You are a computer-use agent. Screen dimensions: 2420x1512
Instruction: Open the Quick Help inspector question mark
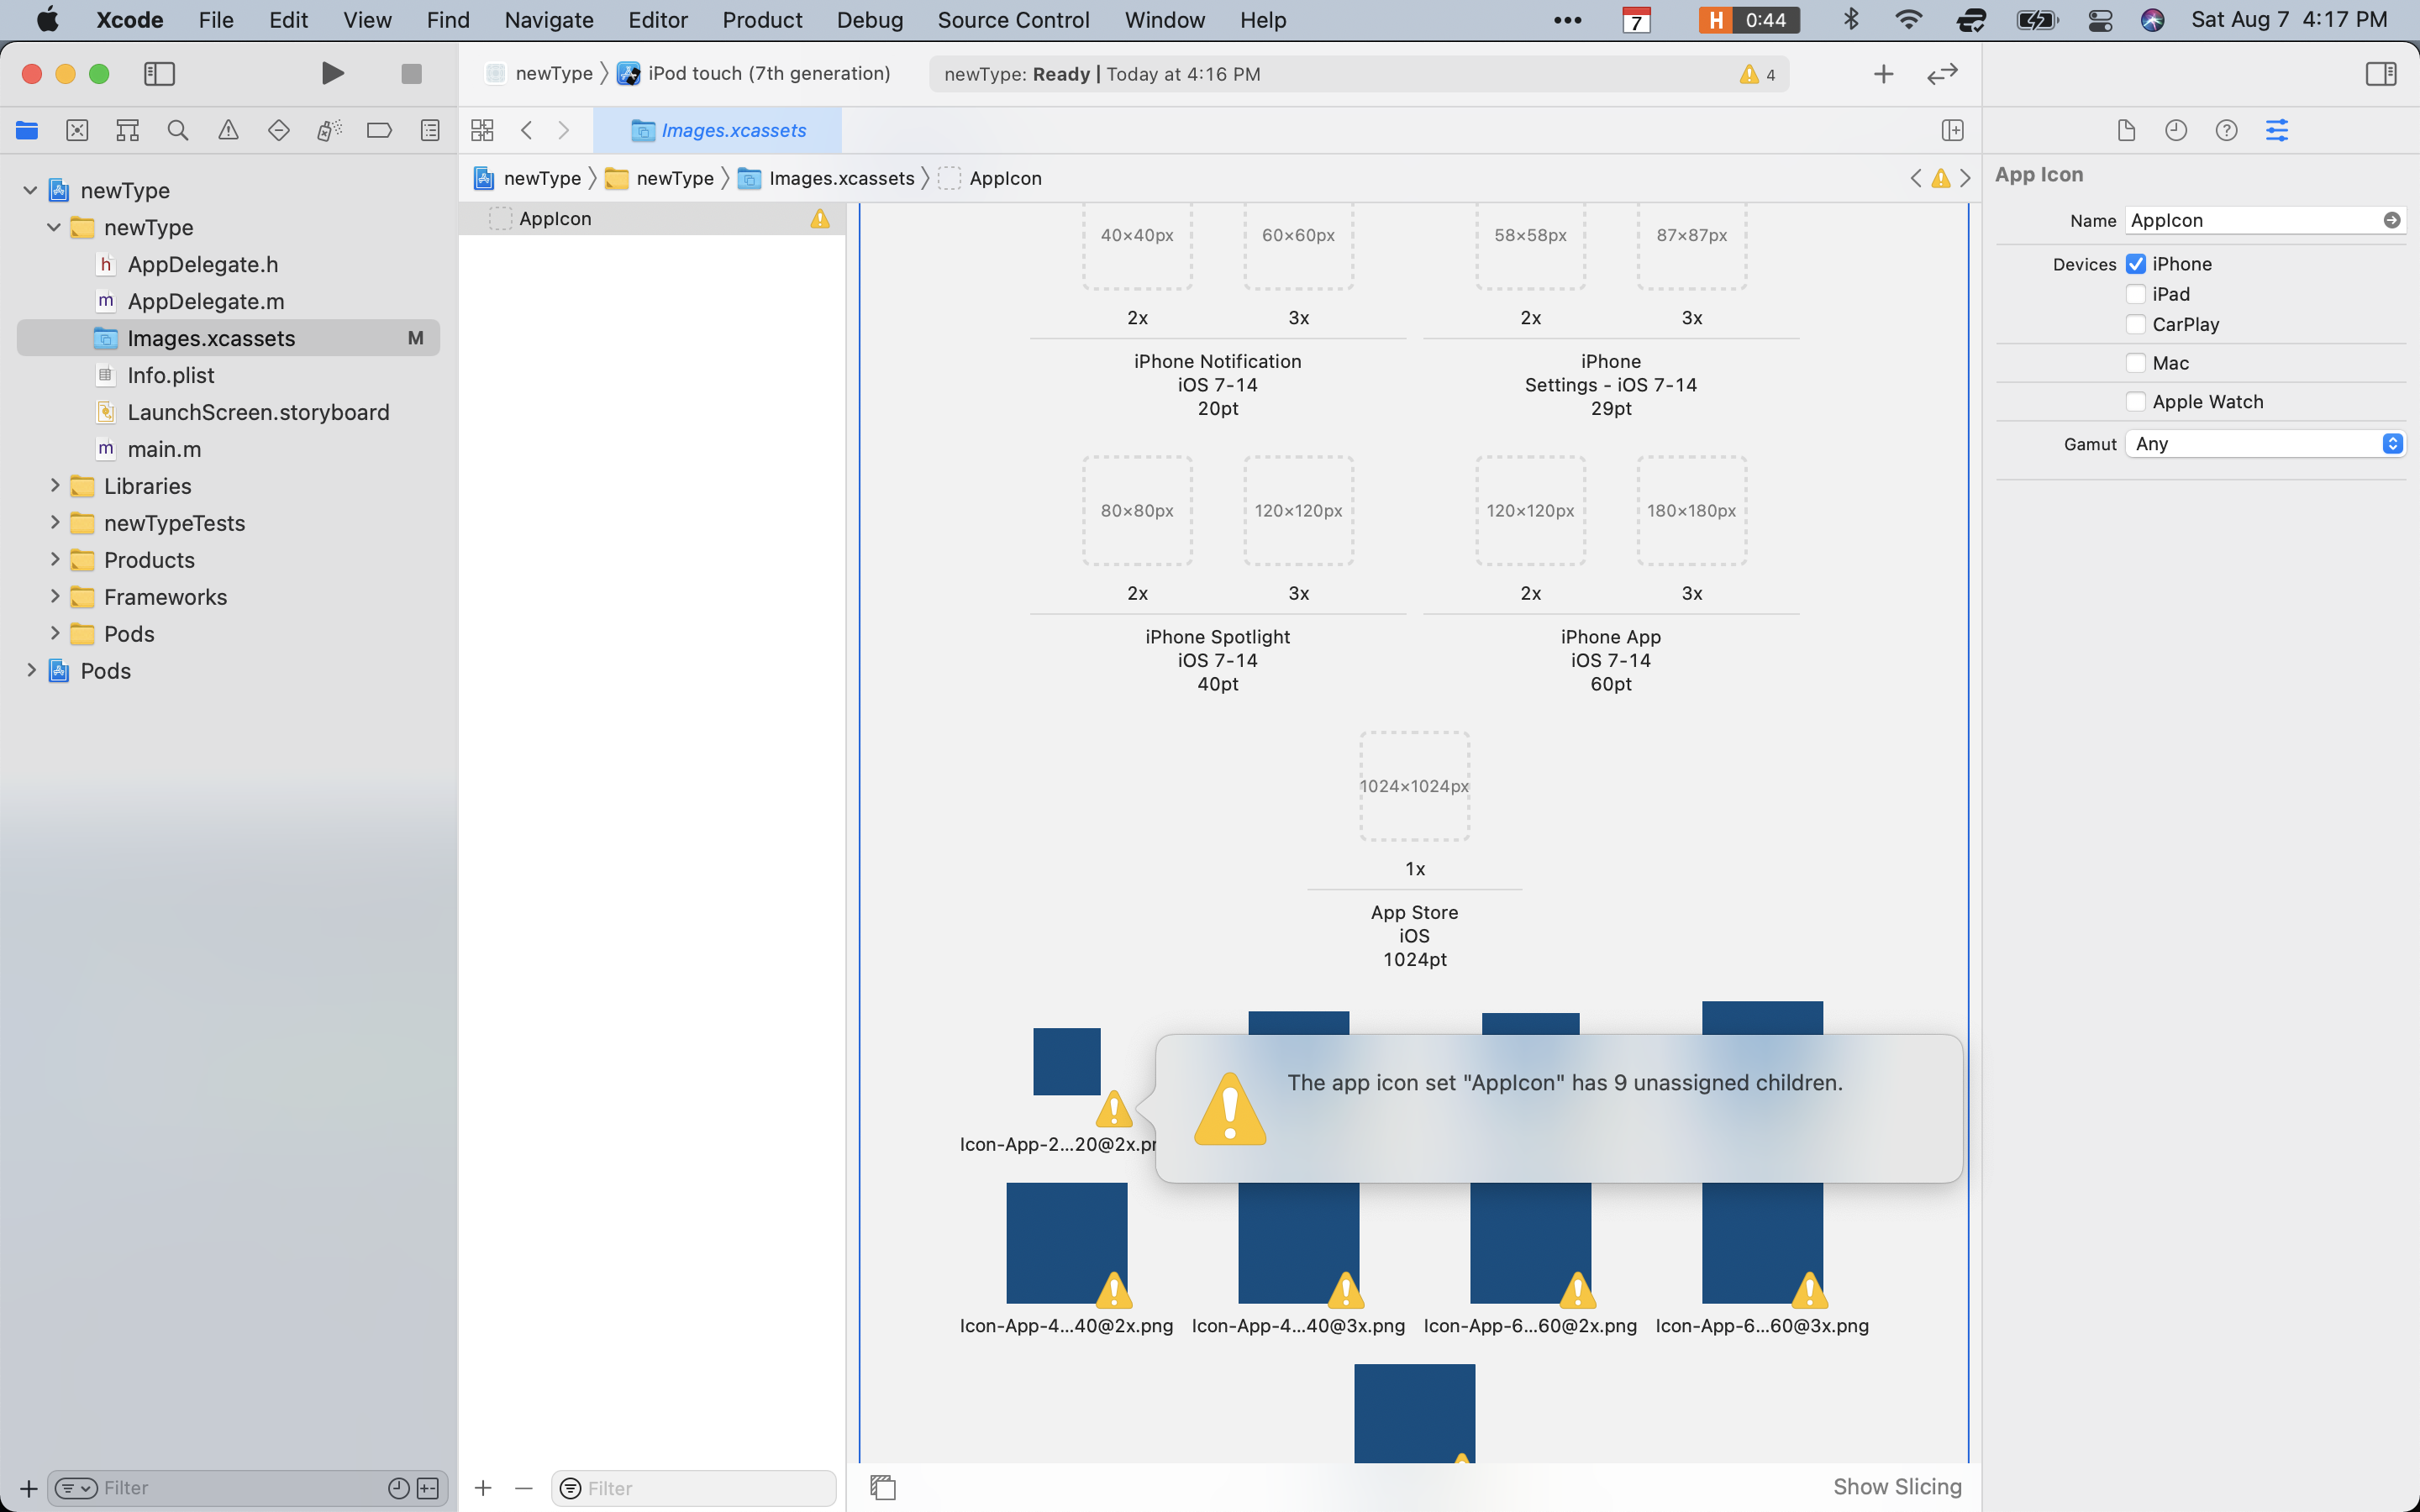pyautogui.click(x=2226, y=130)
